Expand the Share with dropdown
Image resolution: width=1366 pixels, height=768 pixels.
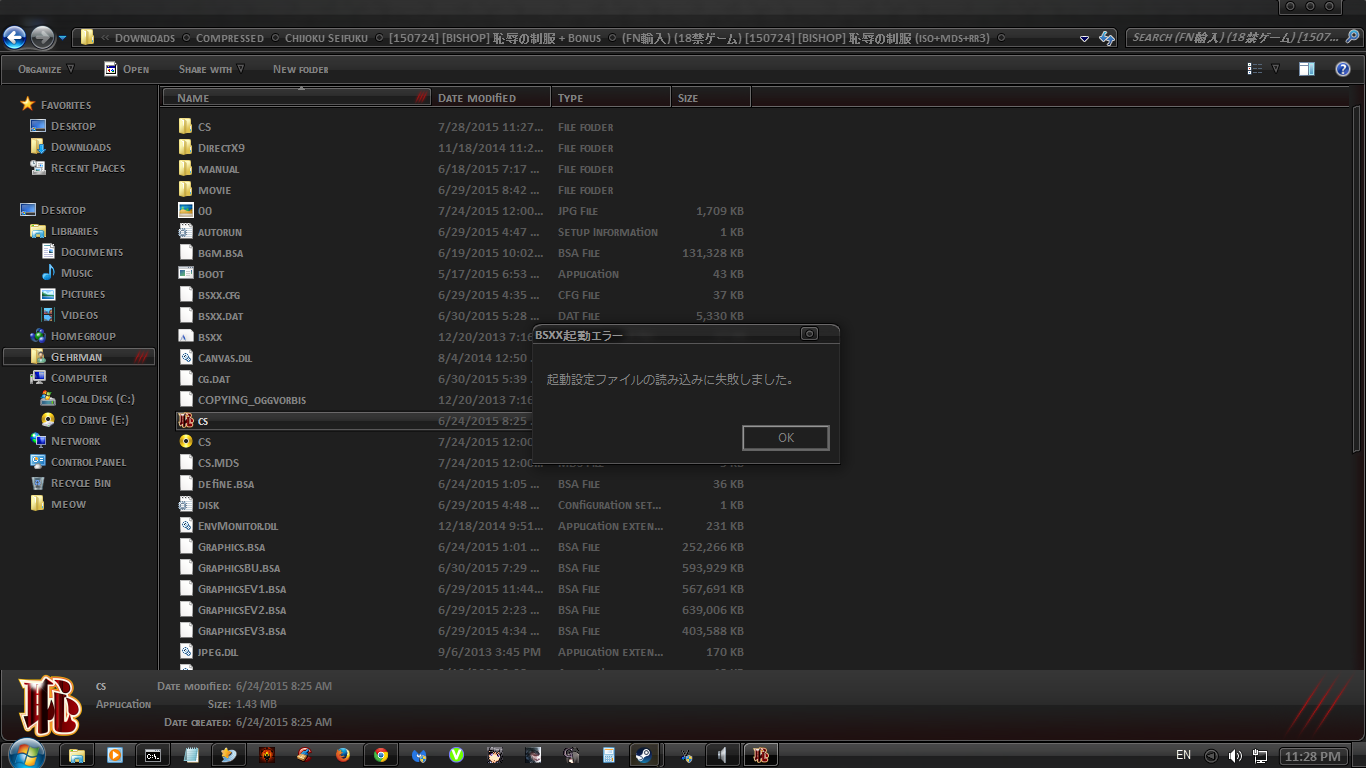(211, 69)
